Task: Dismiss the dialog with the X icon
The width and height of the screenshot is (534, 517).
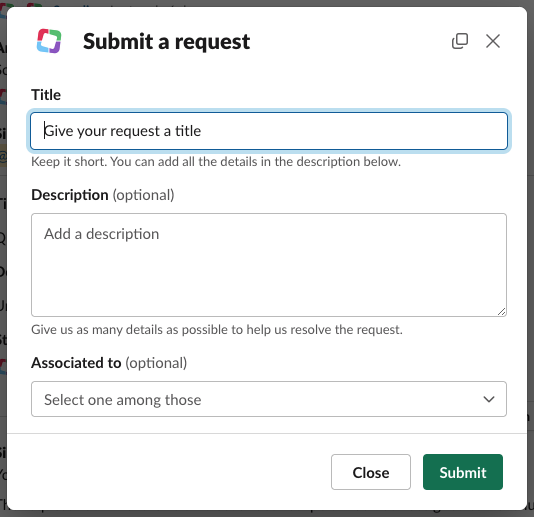Action: coord(492,41)
